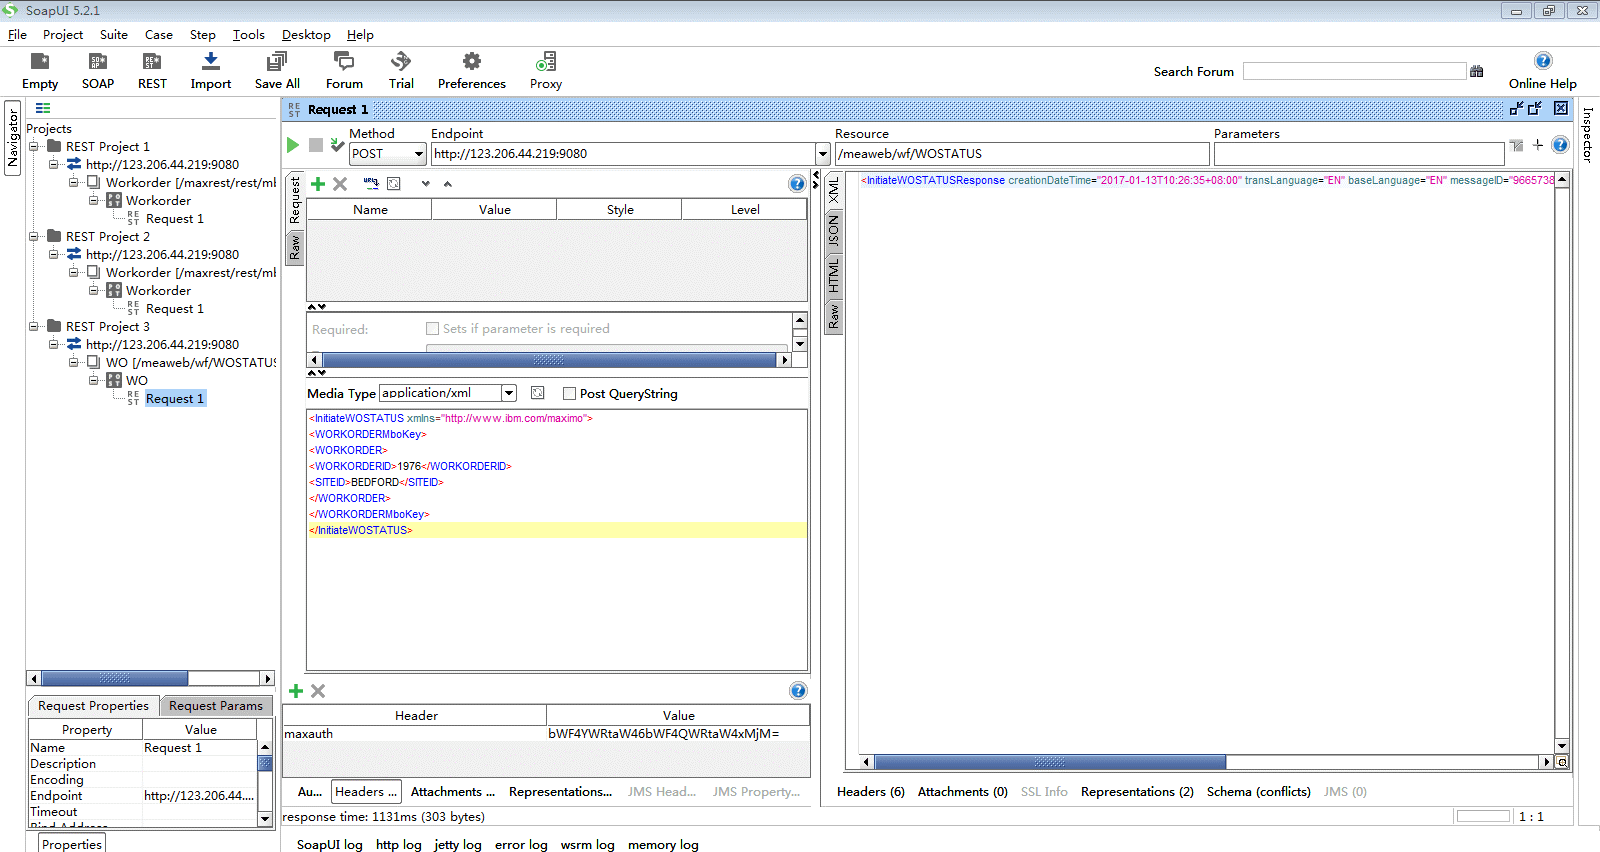Collapse REST Project 3 tree node
The height and width of the screenshot is (852, 1600).
tap(34, 327)
